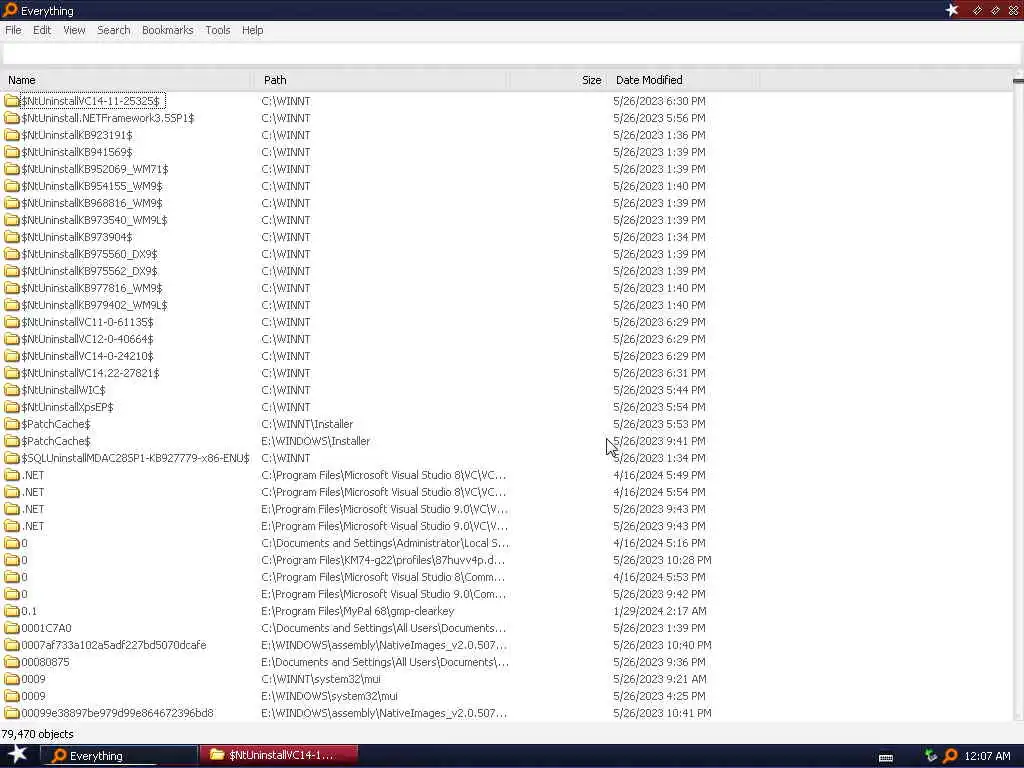Click folder icon for $NtUninstallVC14.22-27821$
1024x768 pixels.
[12, 372]
